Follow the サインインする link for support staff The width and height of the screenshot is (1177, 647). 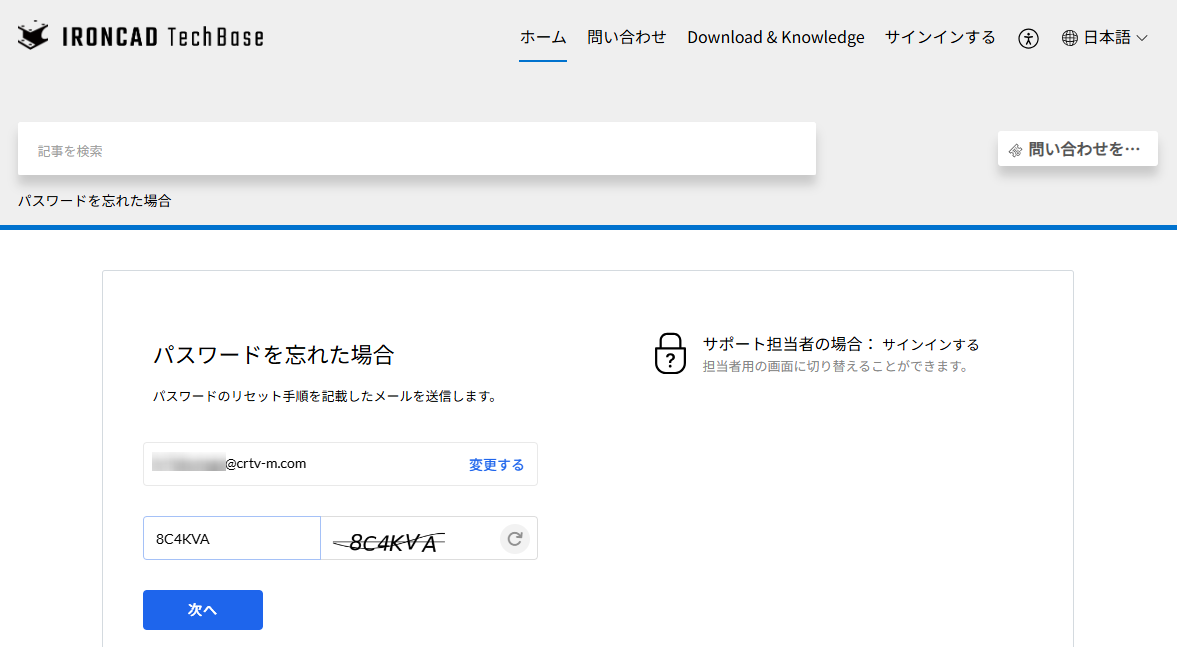[930, 345]
